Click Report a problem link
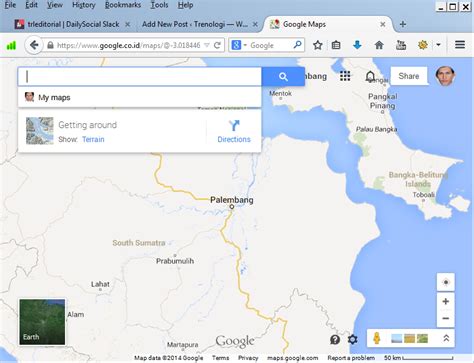The image size is (474, 363). [x=351, y=358]
